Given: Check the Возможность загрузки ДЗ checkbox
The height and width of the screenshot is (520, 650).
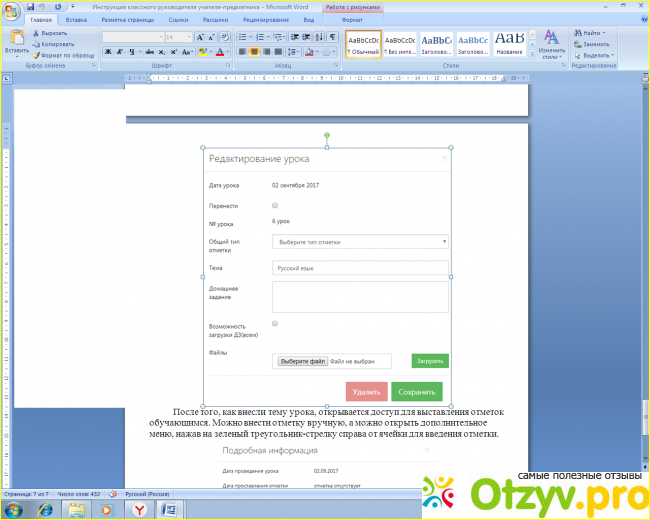Looking at the screenshot, I should click(275, 324).
